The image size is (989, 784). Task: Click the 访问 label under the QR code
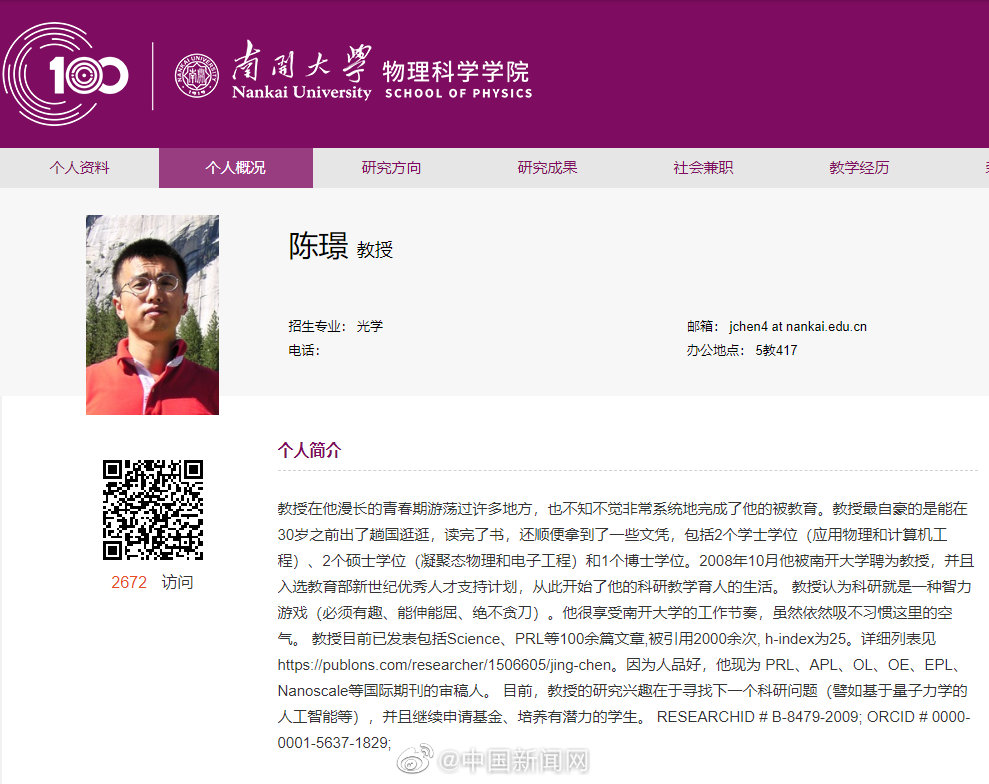[177, 582]
